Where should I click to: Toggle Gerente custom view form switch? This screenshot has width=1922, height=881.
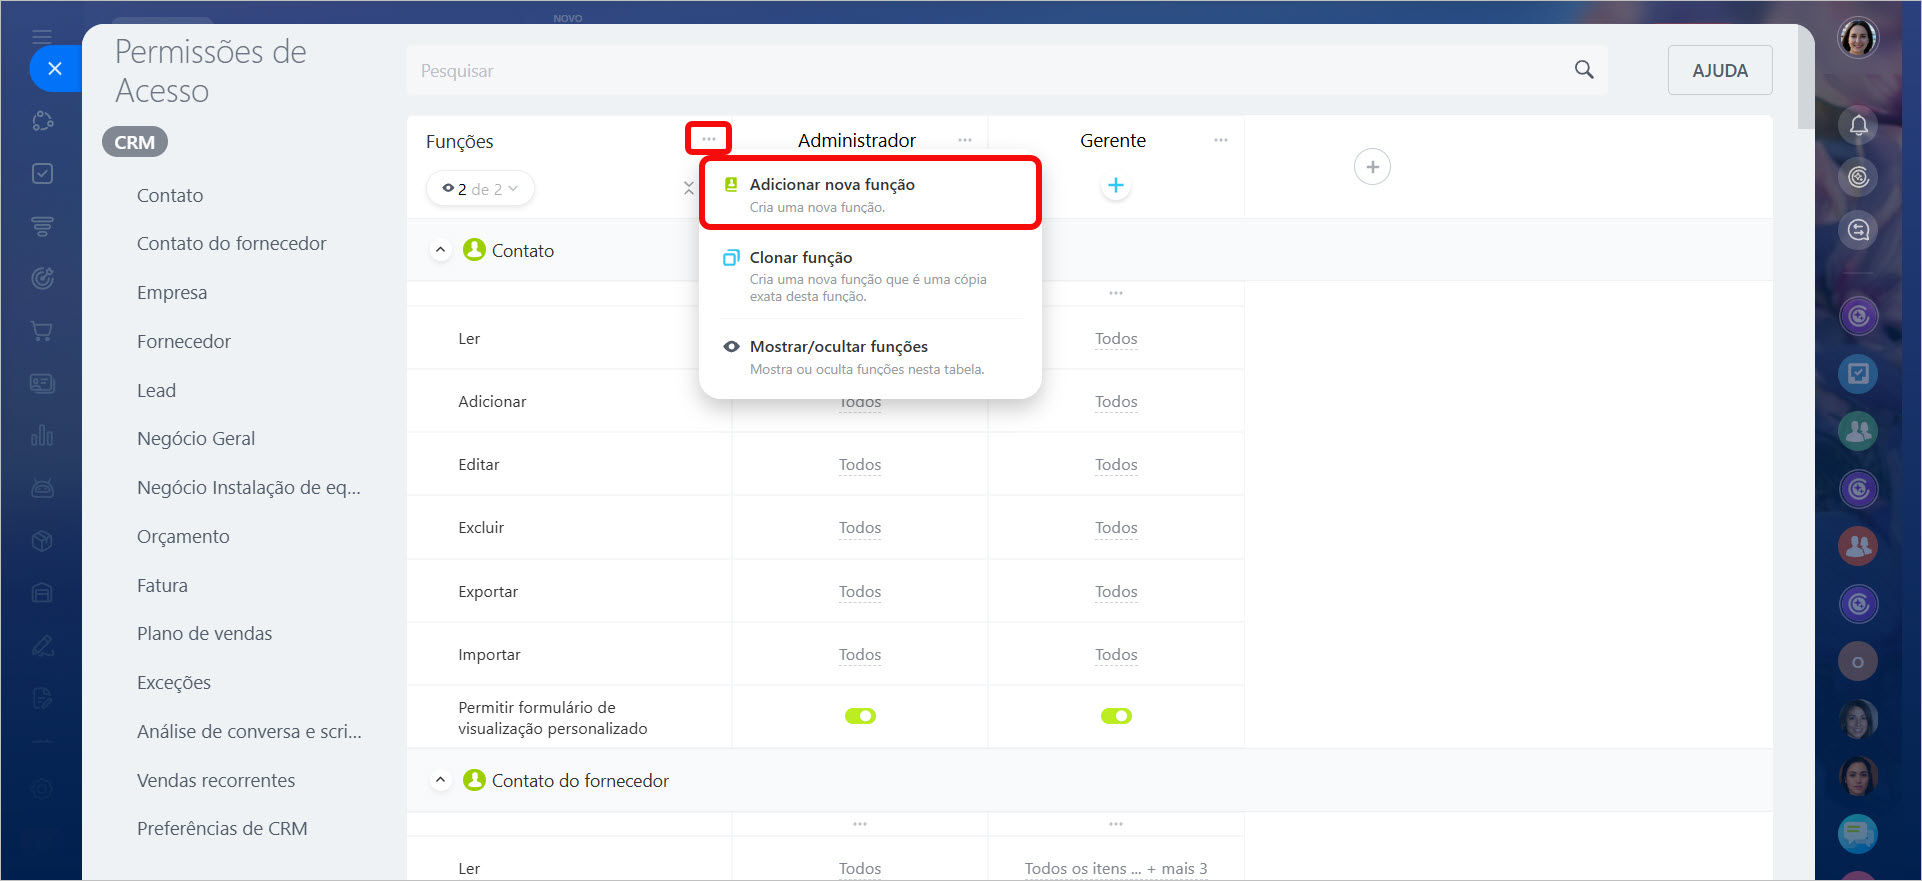tap(1116, 716)
